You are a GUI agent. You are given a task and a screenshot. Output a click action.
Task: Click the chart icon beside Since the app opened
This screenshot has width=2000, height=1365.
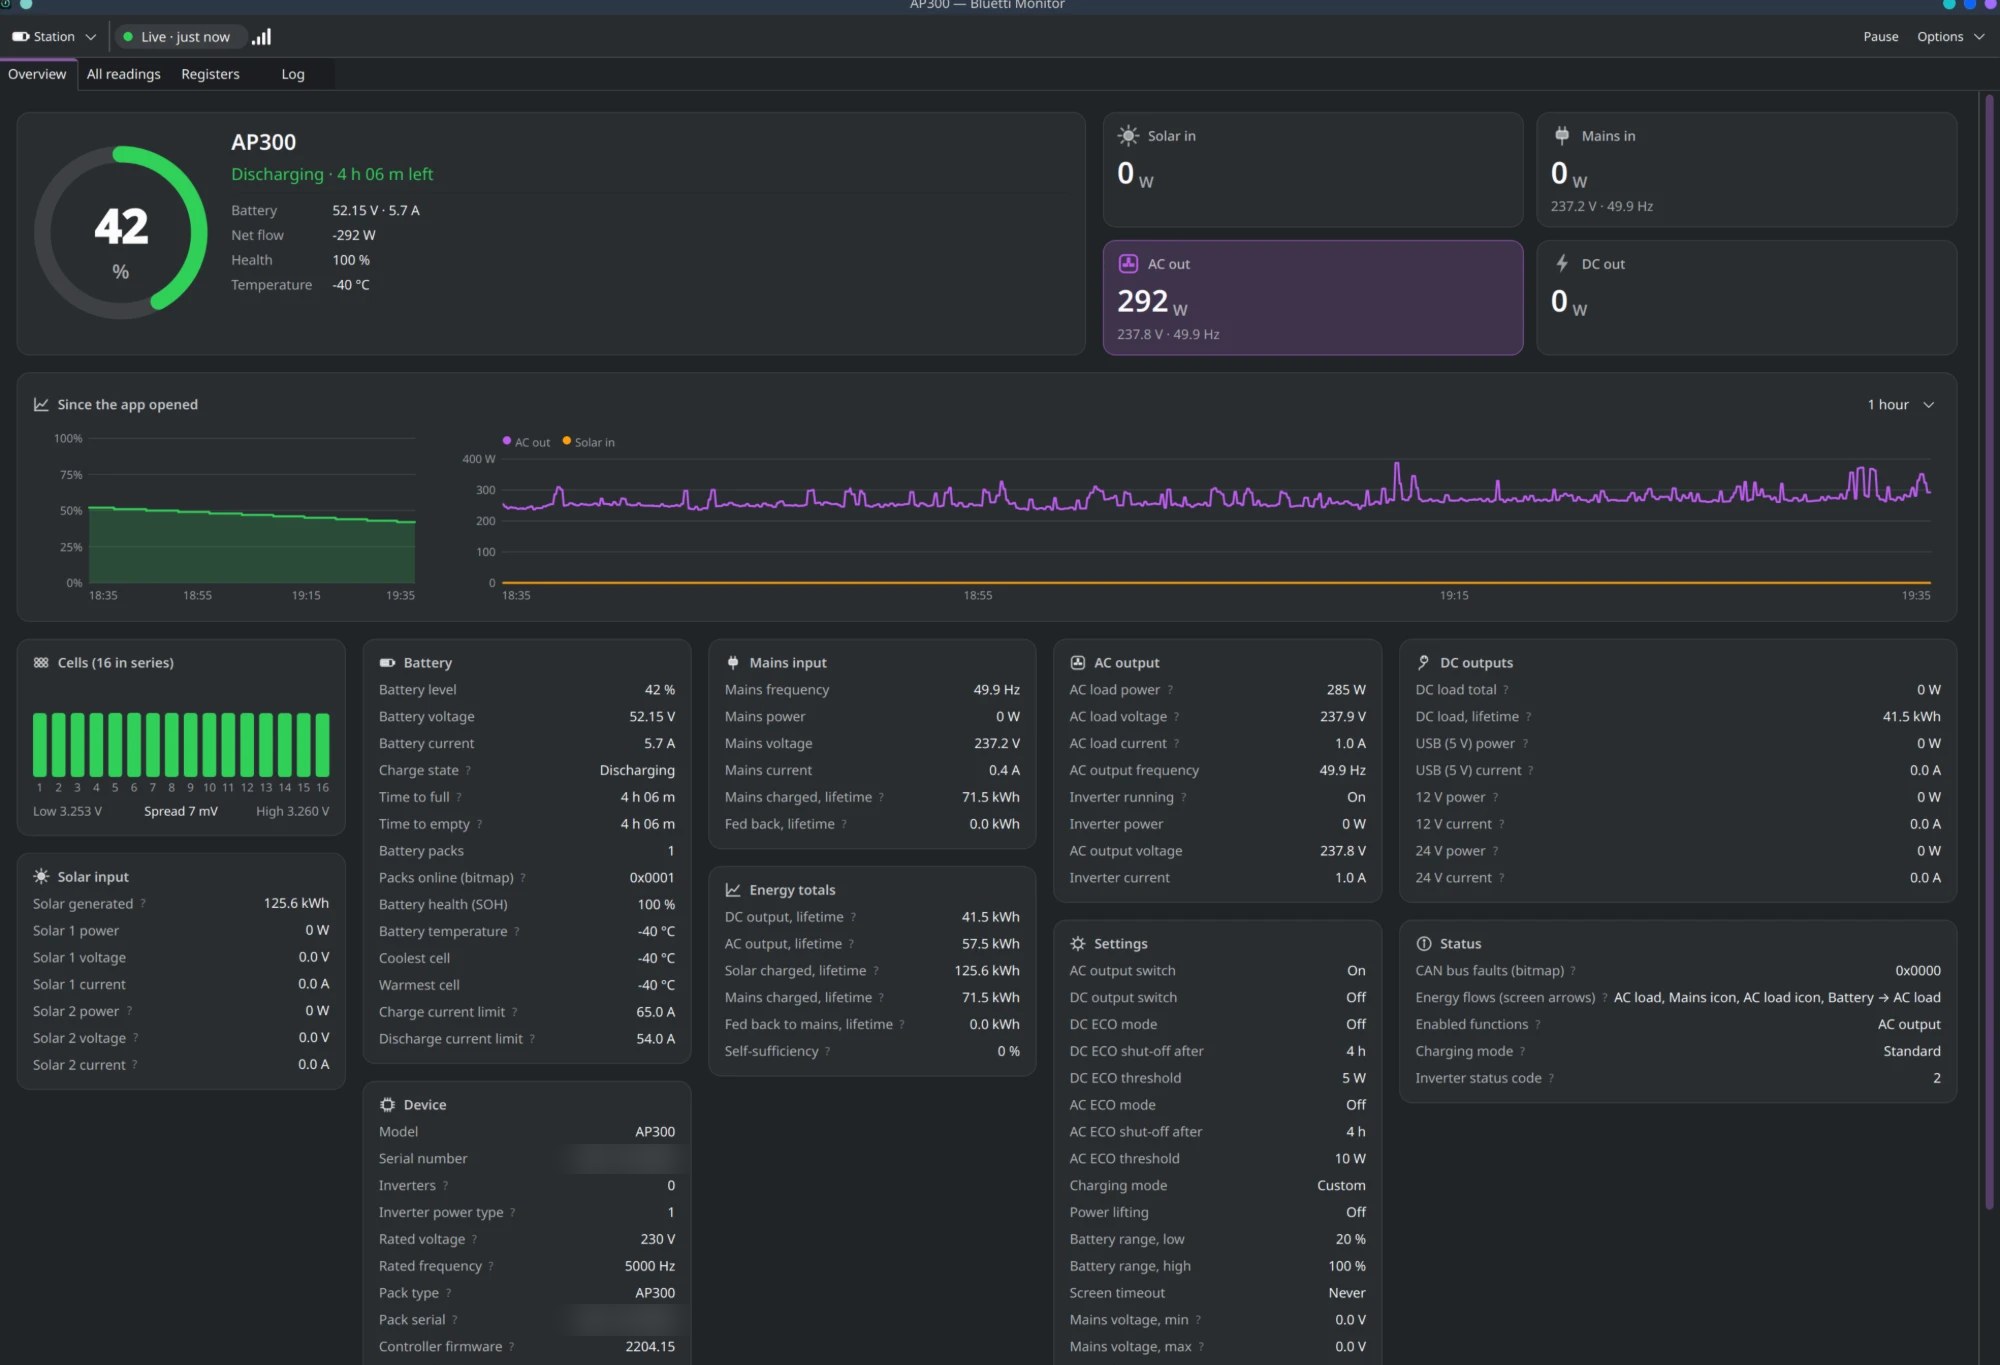click(x=41, y=405)
